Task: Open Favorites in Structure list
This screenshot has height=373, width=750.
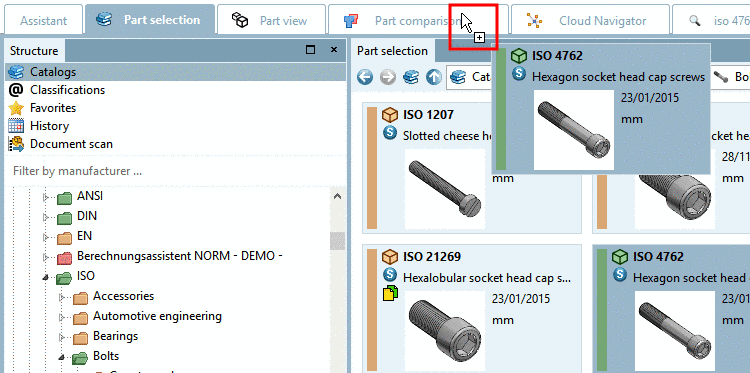Action: (52, 108)
